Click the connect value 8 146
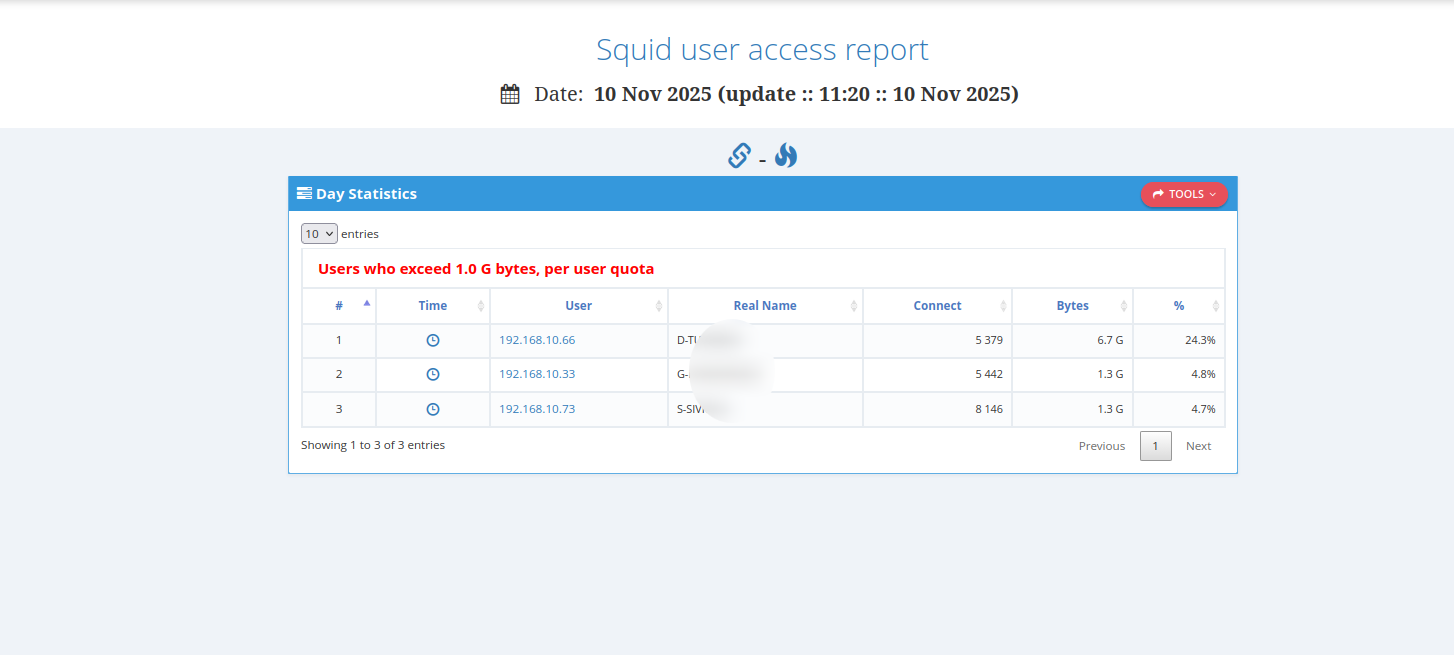The height and width of the screenshot is (655, 1454). coord(989,409)
